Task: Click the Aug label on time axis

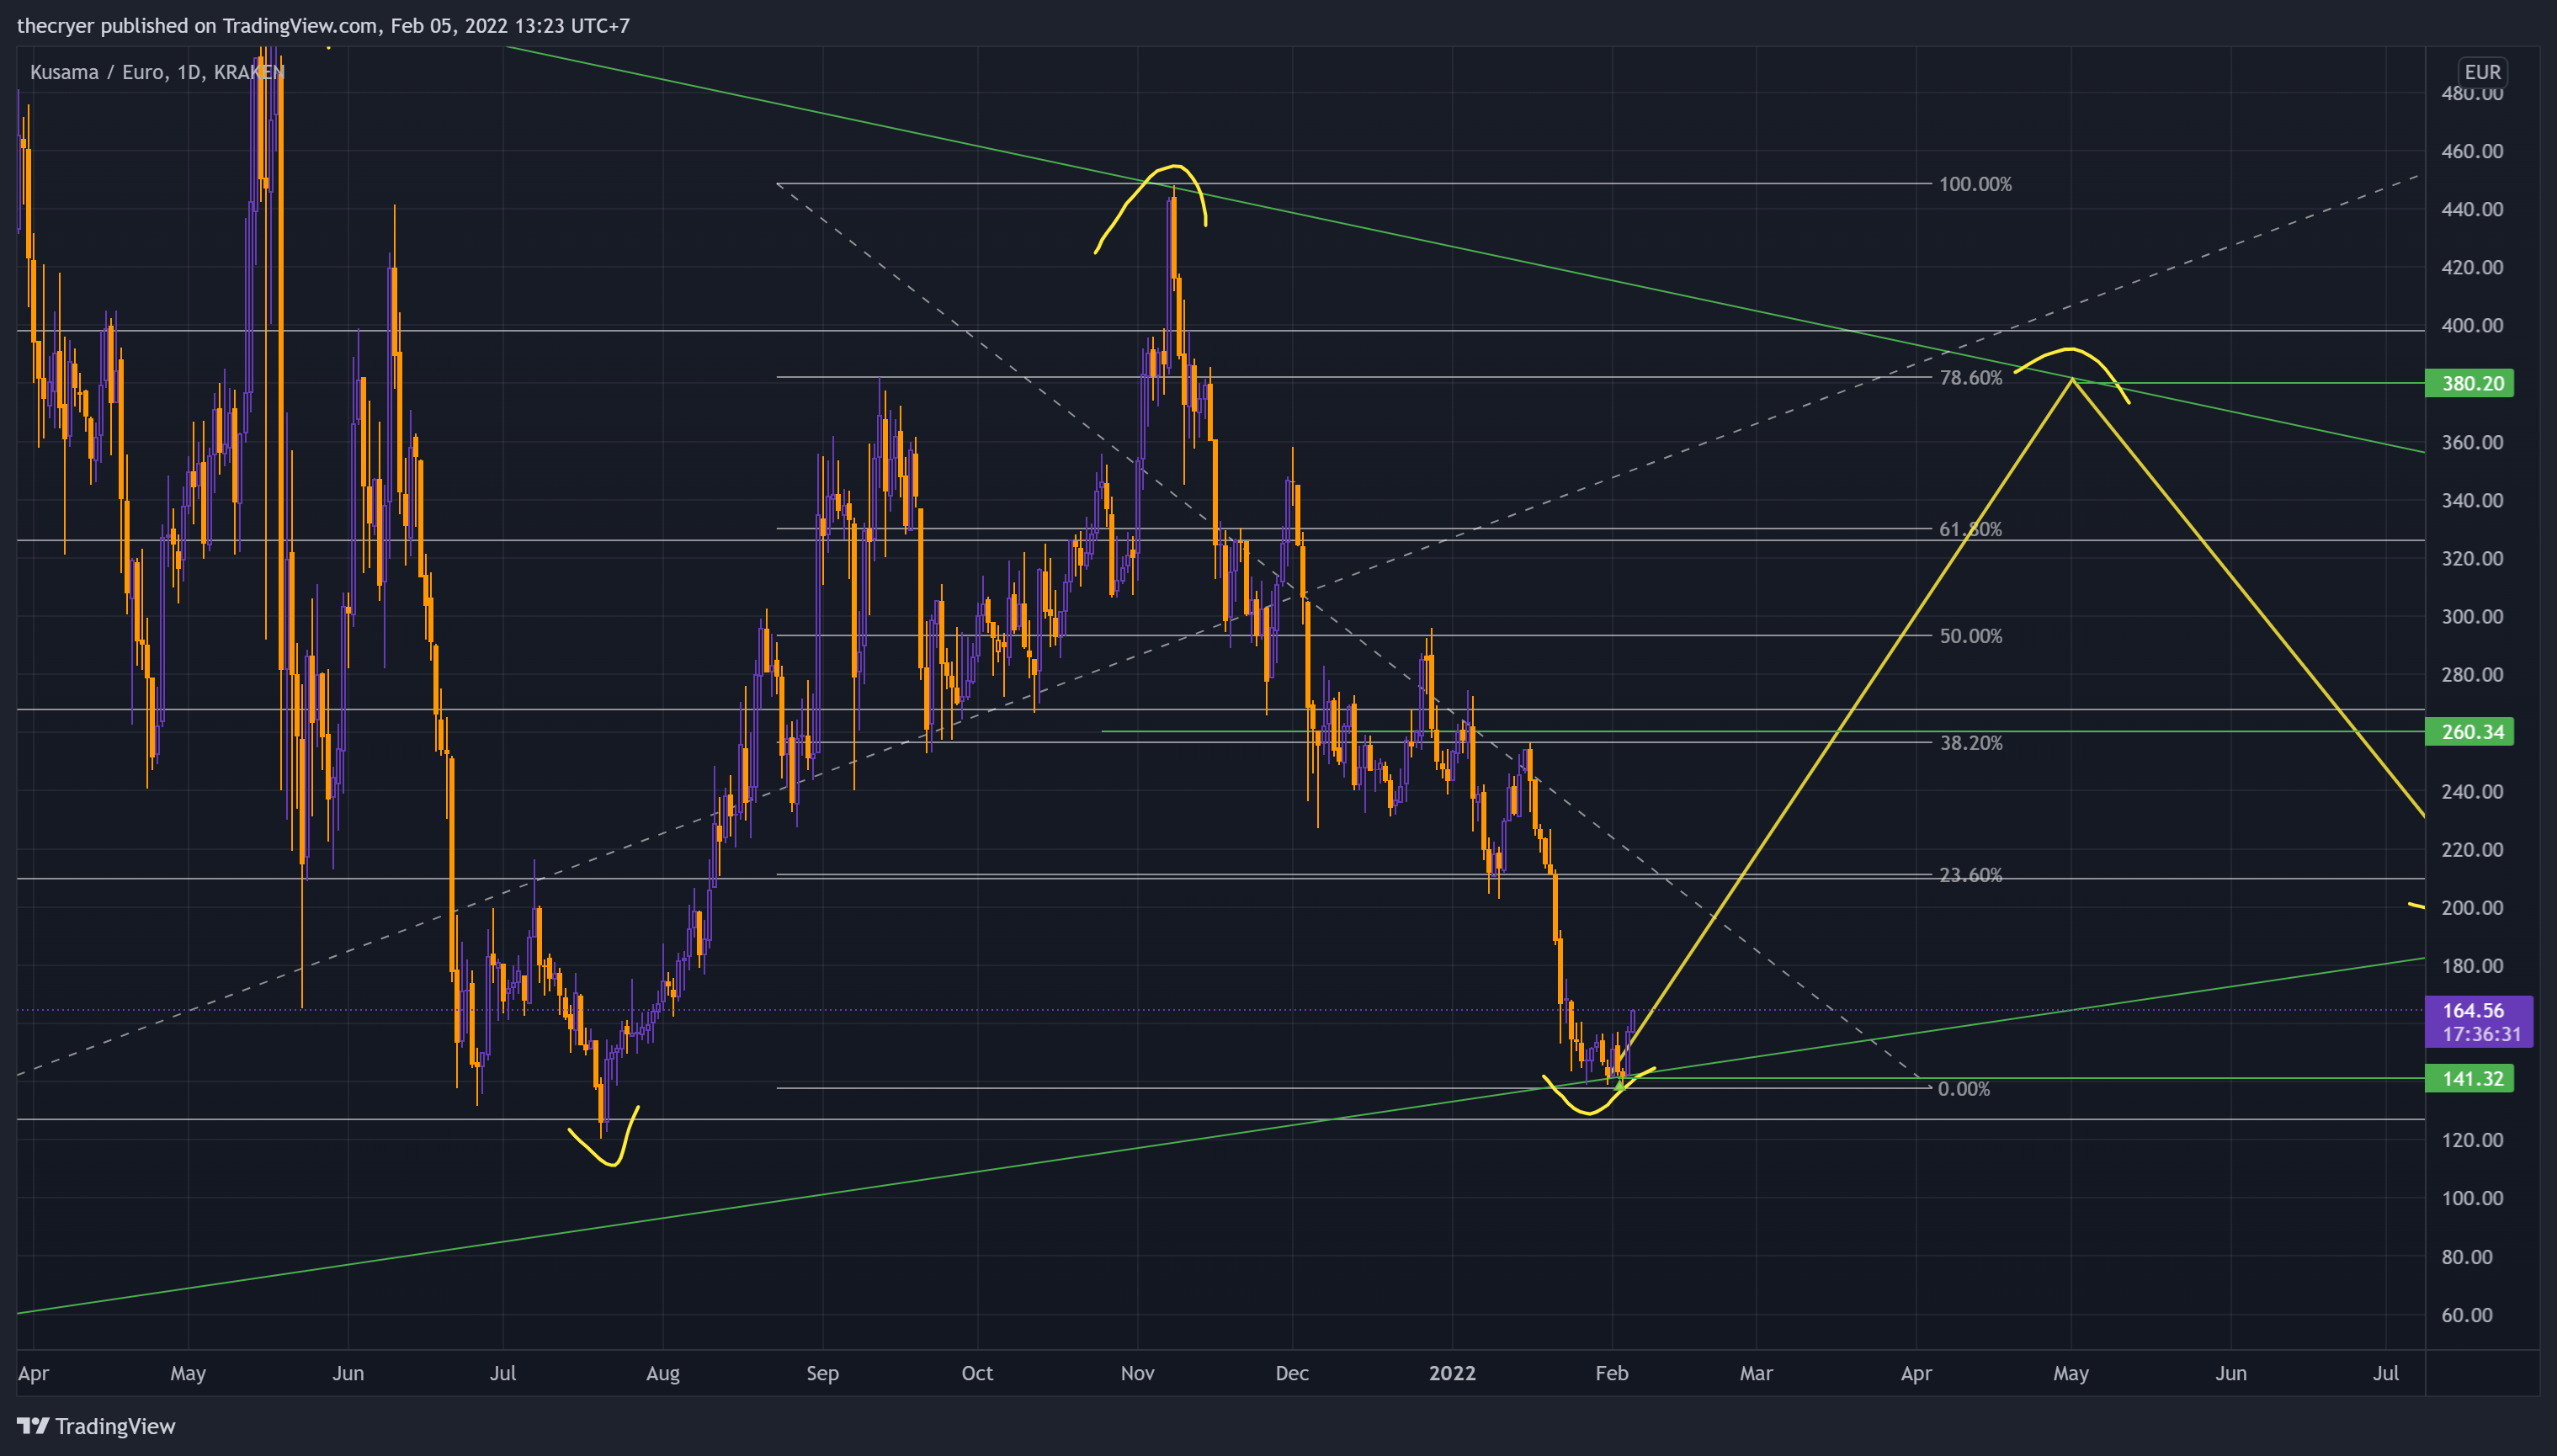Action: pos(663,1373)
